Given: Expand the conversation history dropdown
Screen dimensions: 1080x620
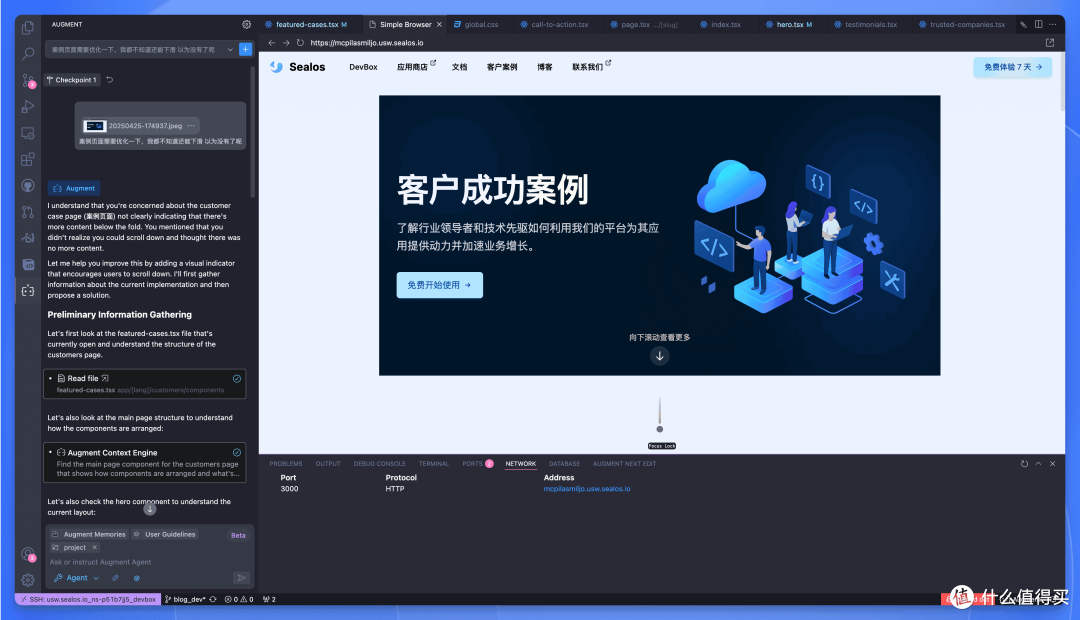Looking at the screenshot, I should 230,50.
